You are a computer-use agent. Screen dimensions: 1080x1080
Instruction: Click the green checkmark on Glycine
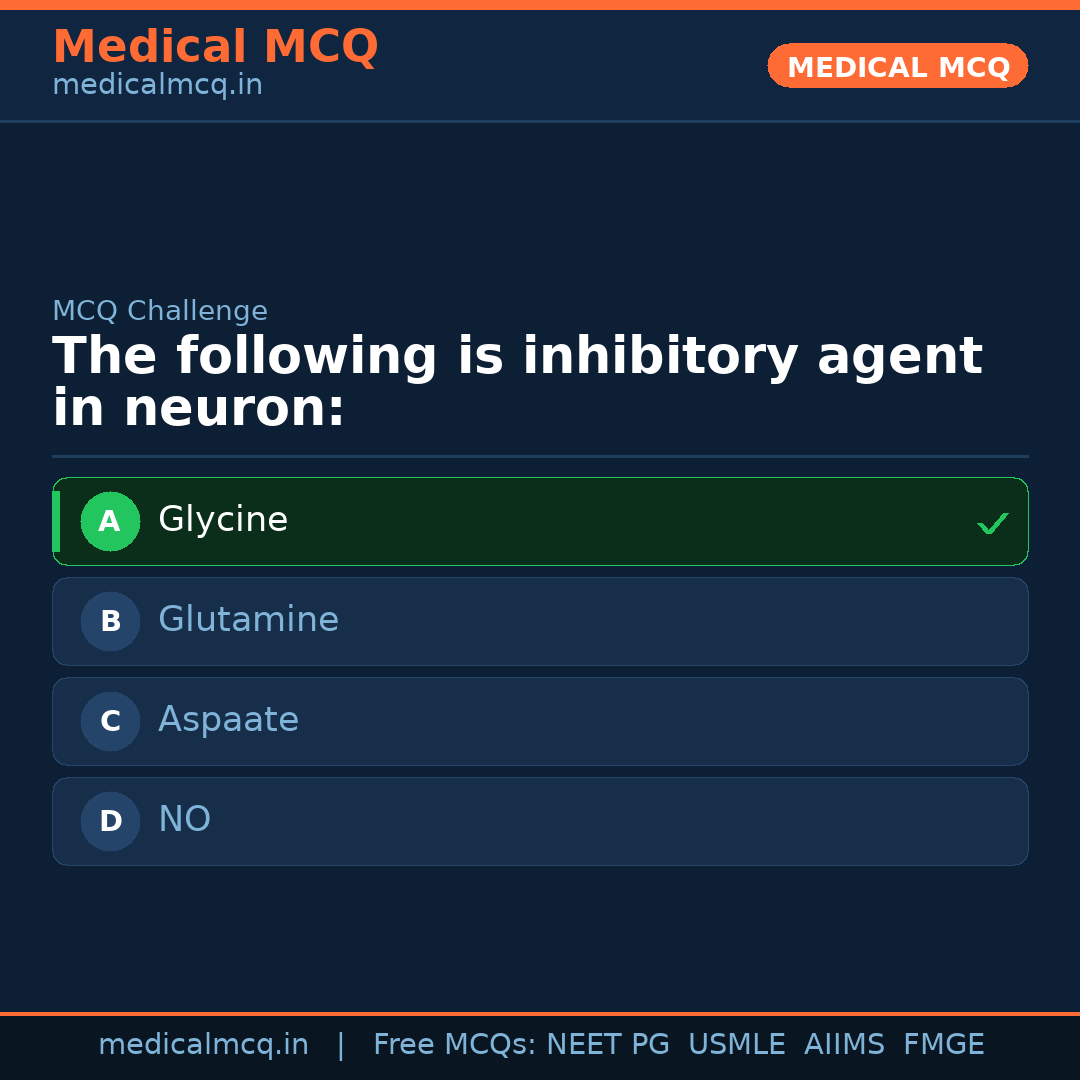(992, 523)
